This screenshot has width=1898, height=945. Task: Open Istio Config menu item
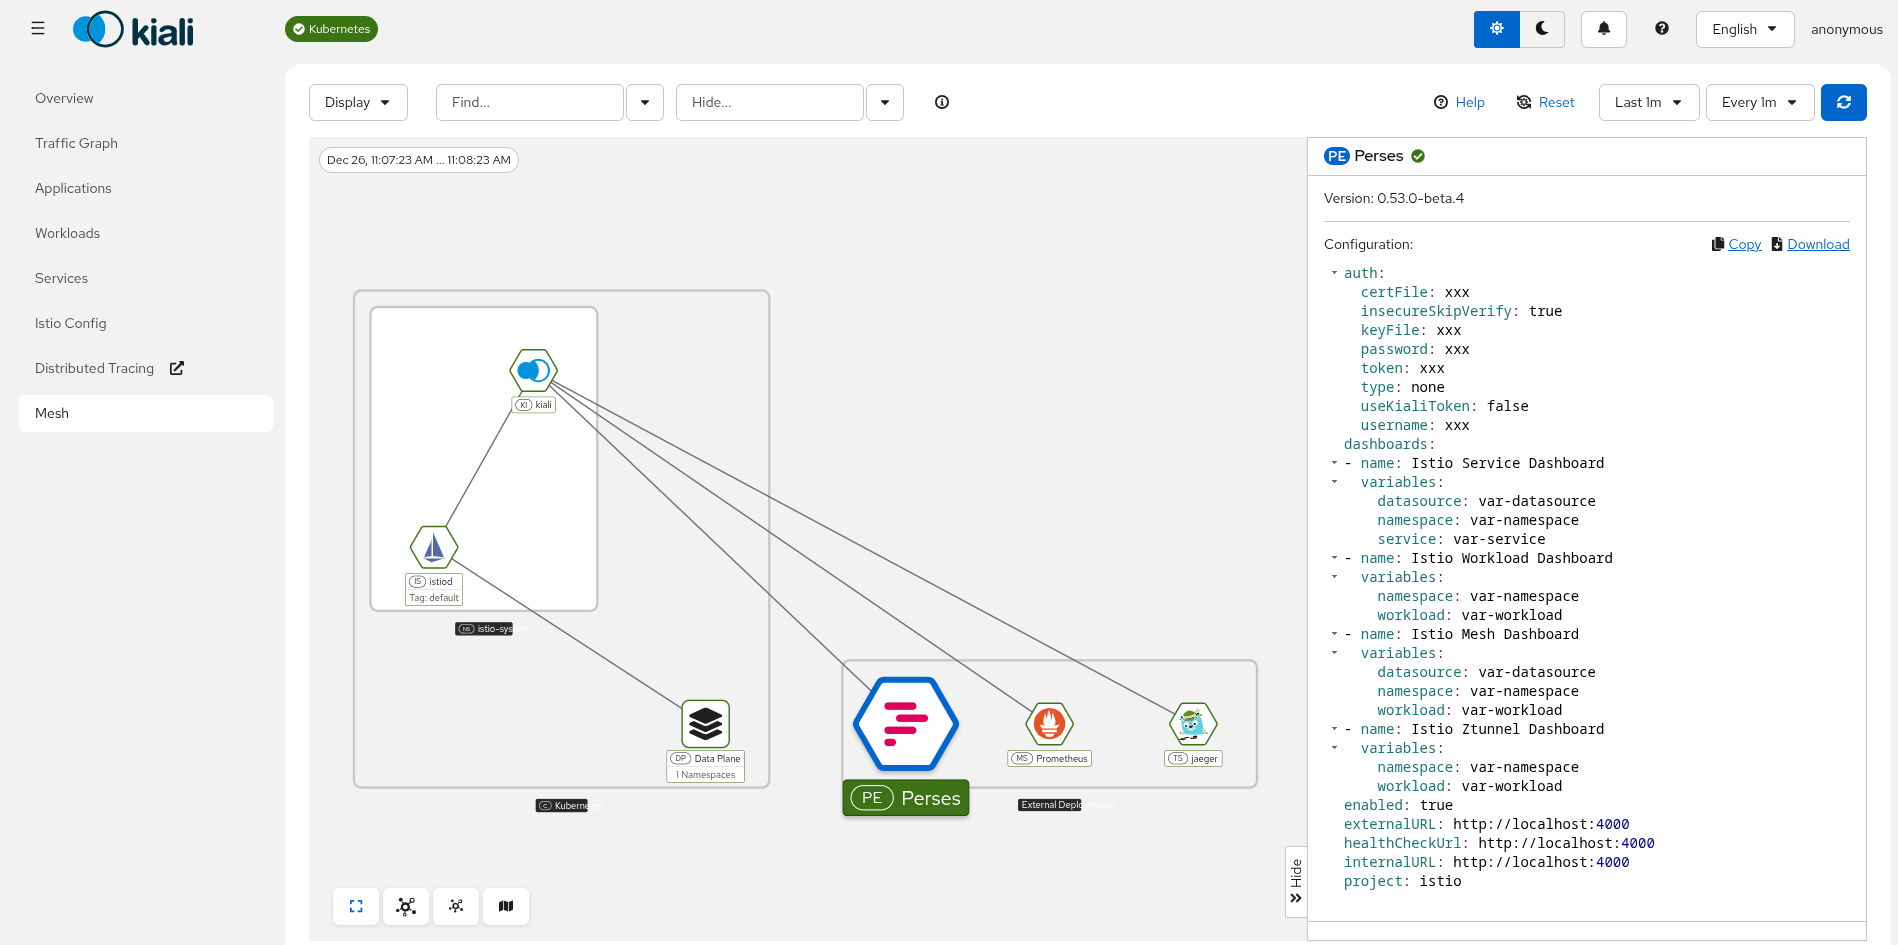tap(70, 323)
